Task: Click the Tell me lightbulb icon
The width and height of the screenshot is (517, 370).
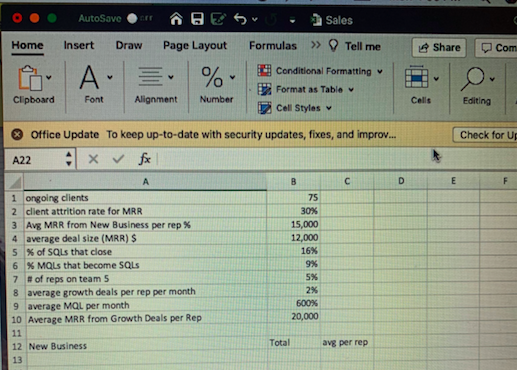Action: [x=333, y=46]
